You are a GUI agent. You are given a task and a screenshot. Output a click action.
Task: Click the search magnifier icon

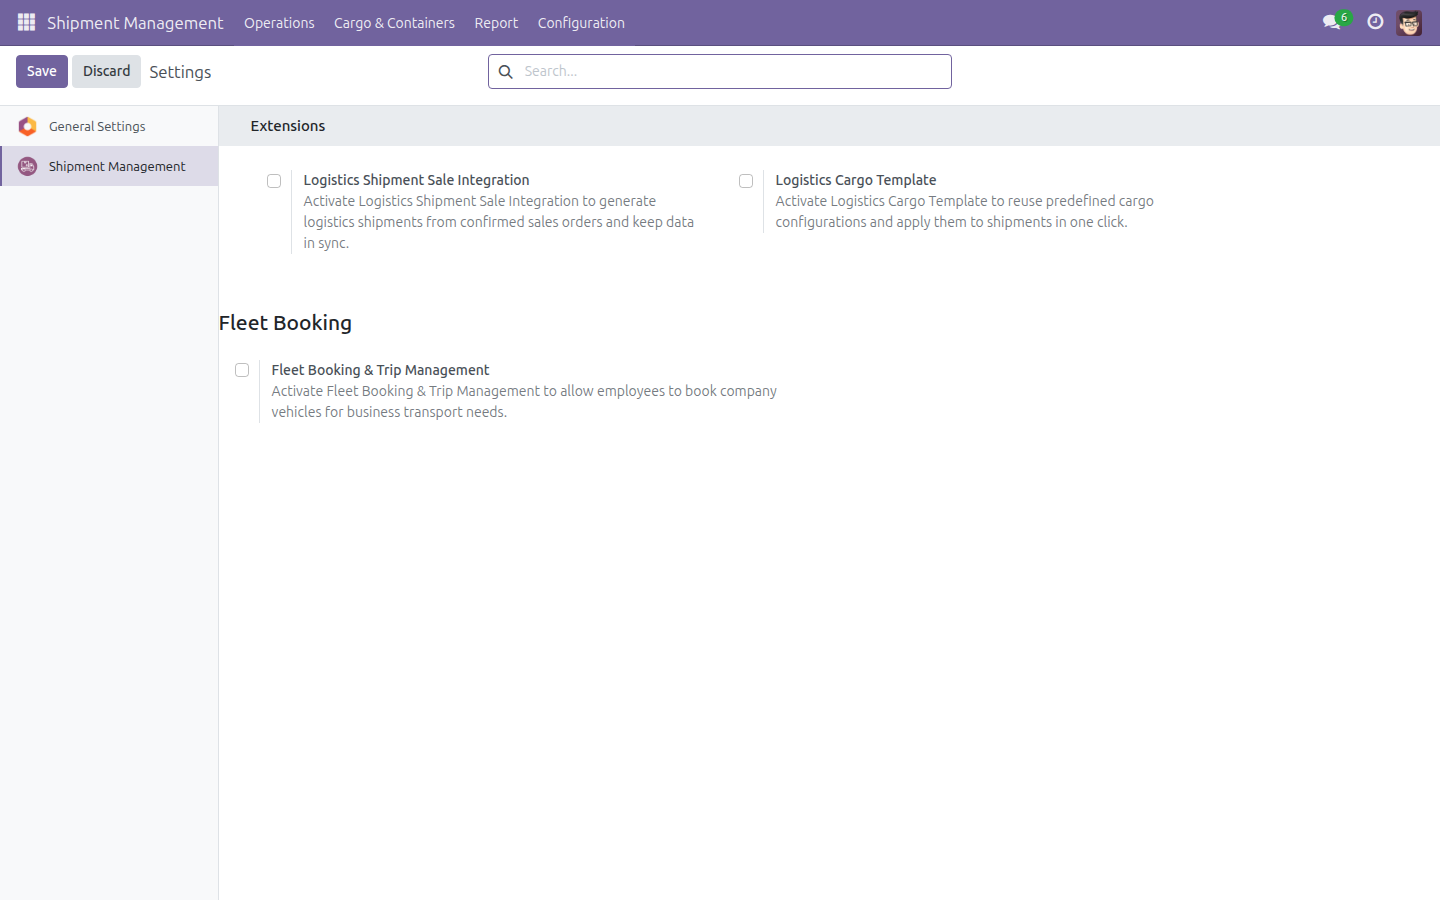(x=506, y=72)
